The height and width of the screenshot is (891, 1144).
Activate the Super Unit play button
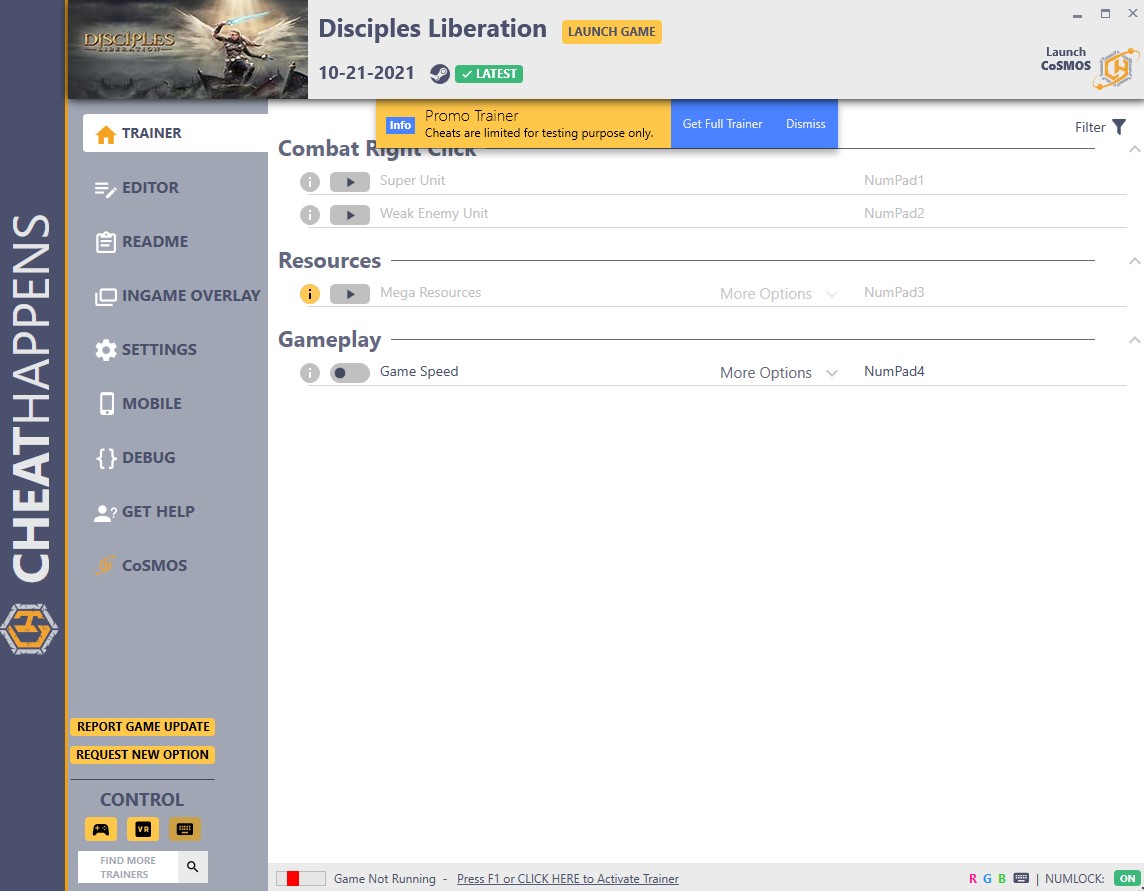350,182
